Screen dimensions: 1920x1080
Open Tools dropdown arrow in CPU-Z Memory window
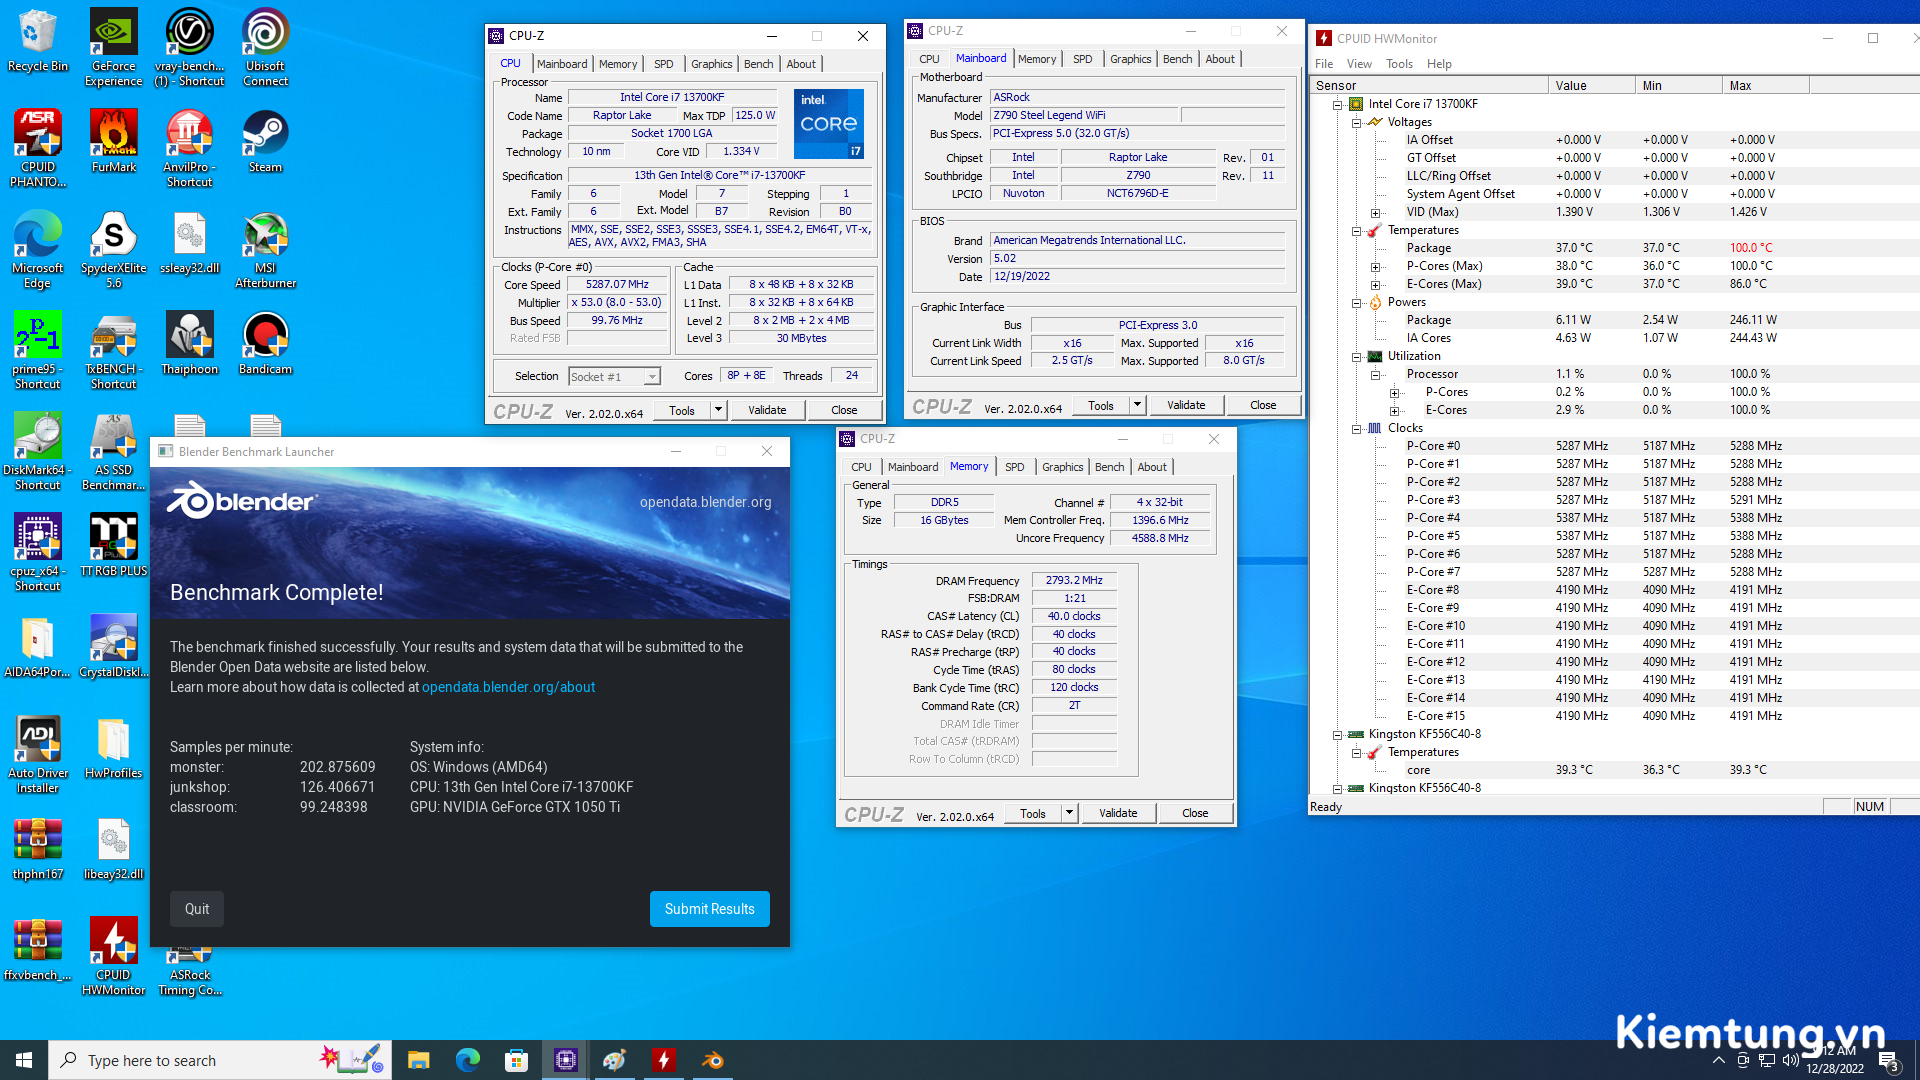click(x=1069, y=813)
